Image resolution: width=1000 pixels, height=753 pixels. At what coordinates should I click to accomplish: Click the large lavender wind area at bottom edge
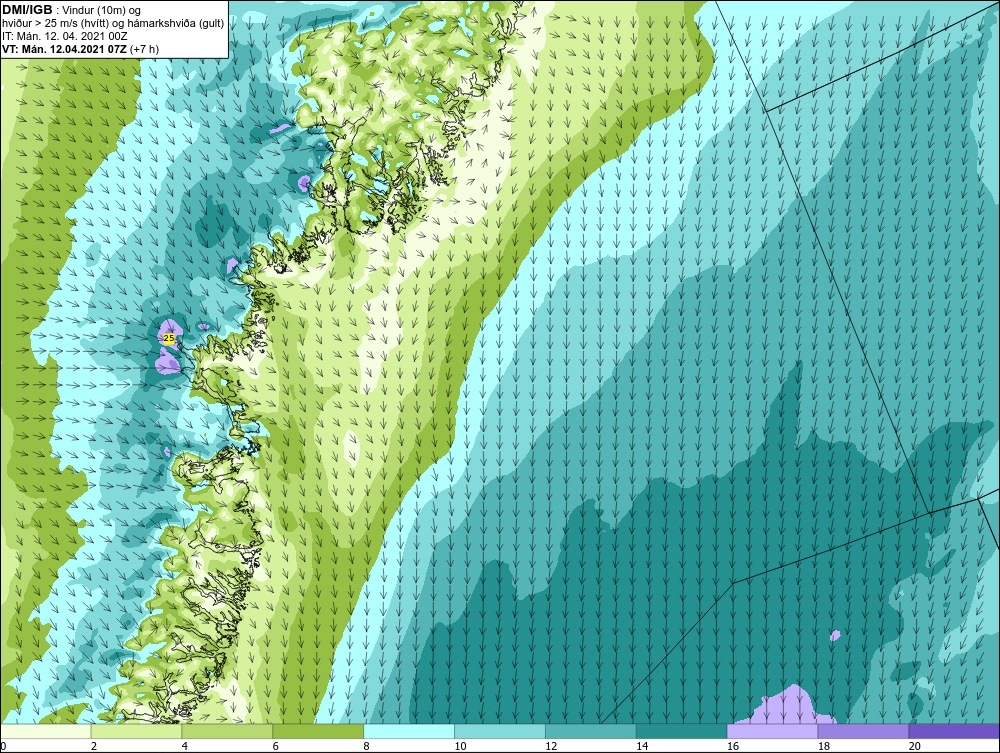[788, 706]
